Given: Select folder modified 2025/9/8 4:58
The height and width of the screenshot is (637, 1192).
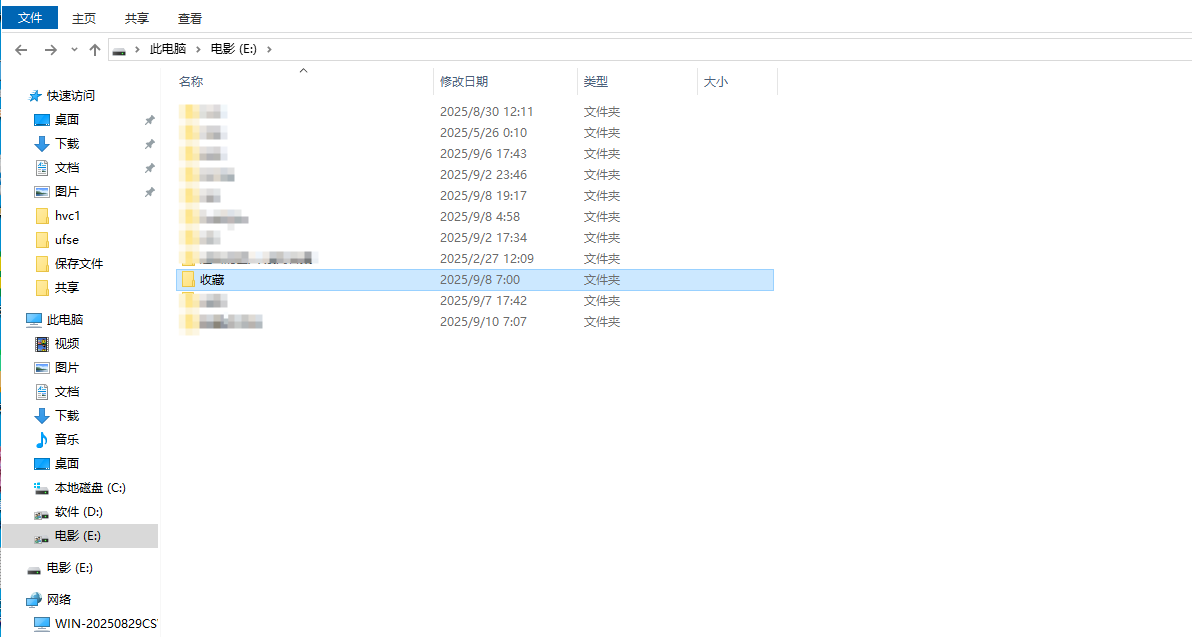Looking at the screenshot, I should (x=475, y=217).
